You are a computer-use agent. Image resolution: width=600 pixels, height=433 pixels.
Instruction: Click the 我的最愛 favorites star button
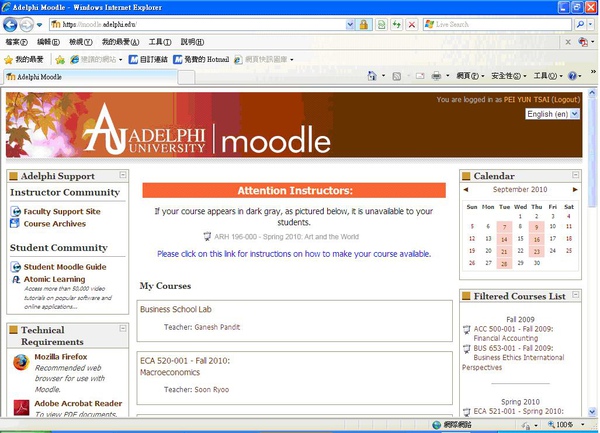click(24, 59)
